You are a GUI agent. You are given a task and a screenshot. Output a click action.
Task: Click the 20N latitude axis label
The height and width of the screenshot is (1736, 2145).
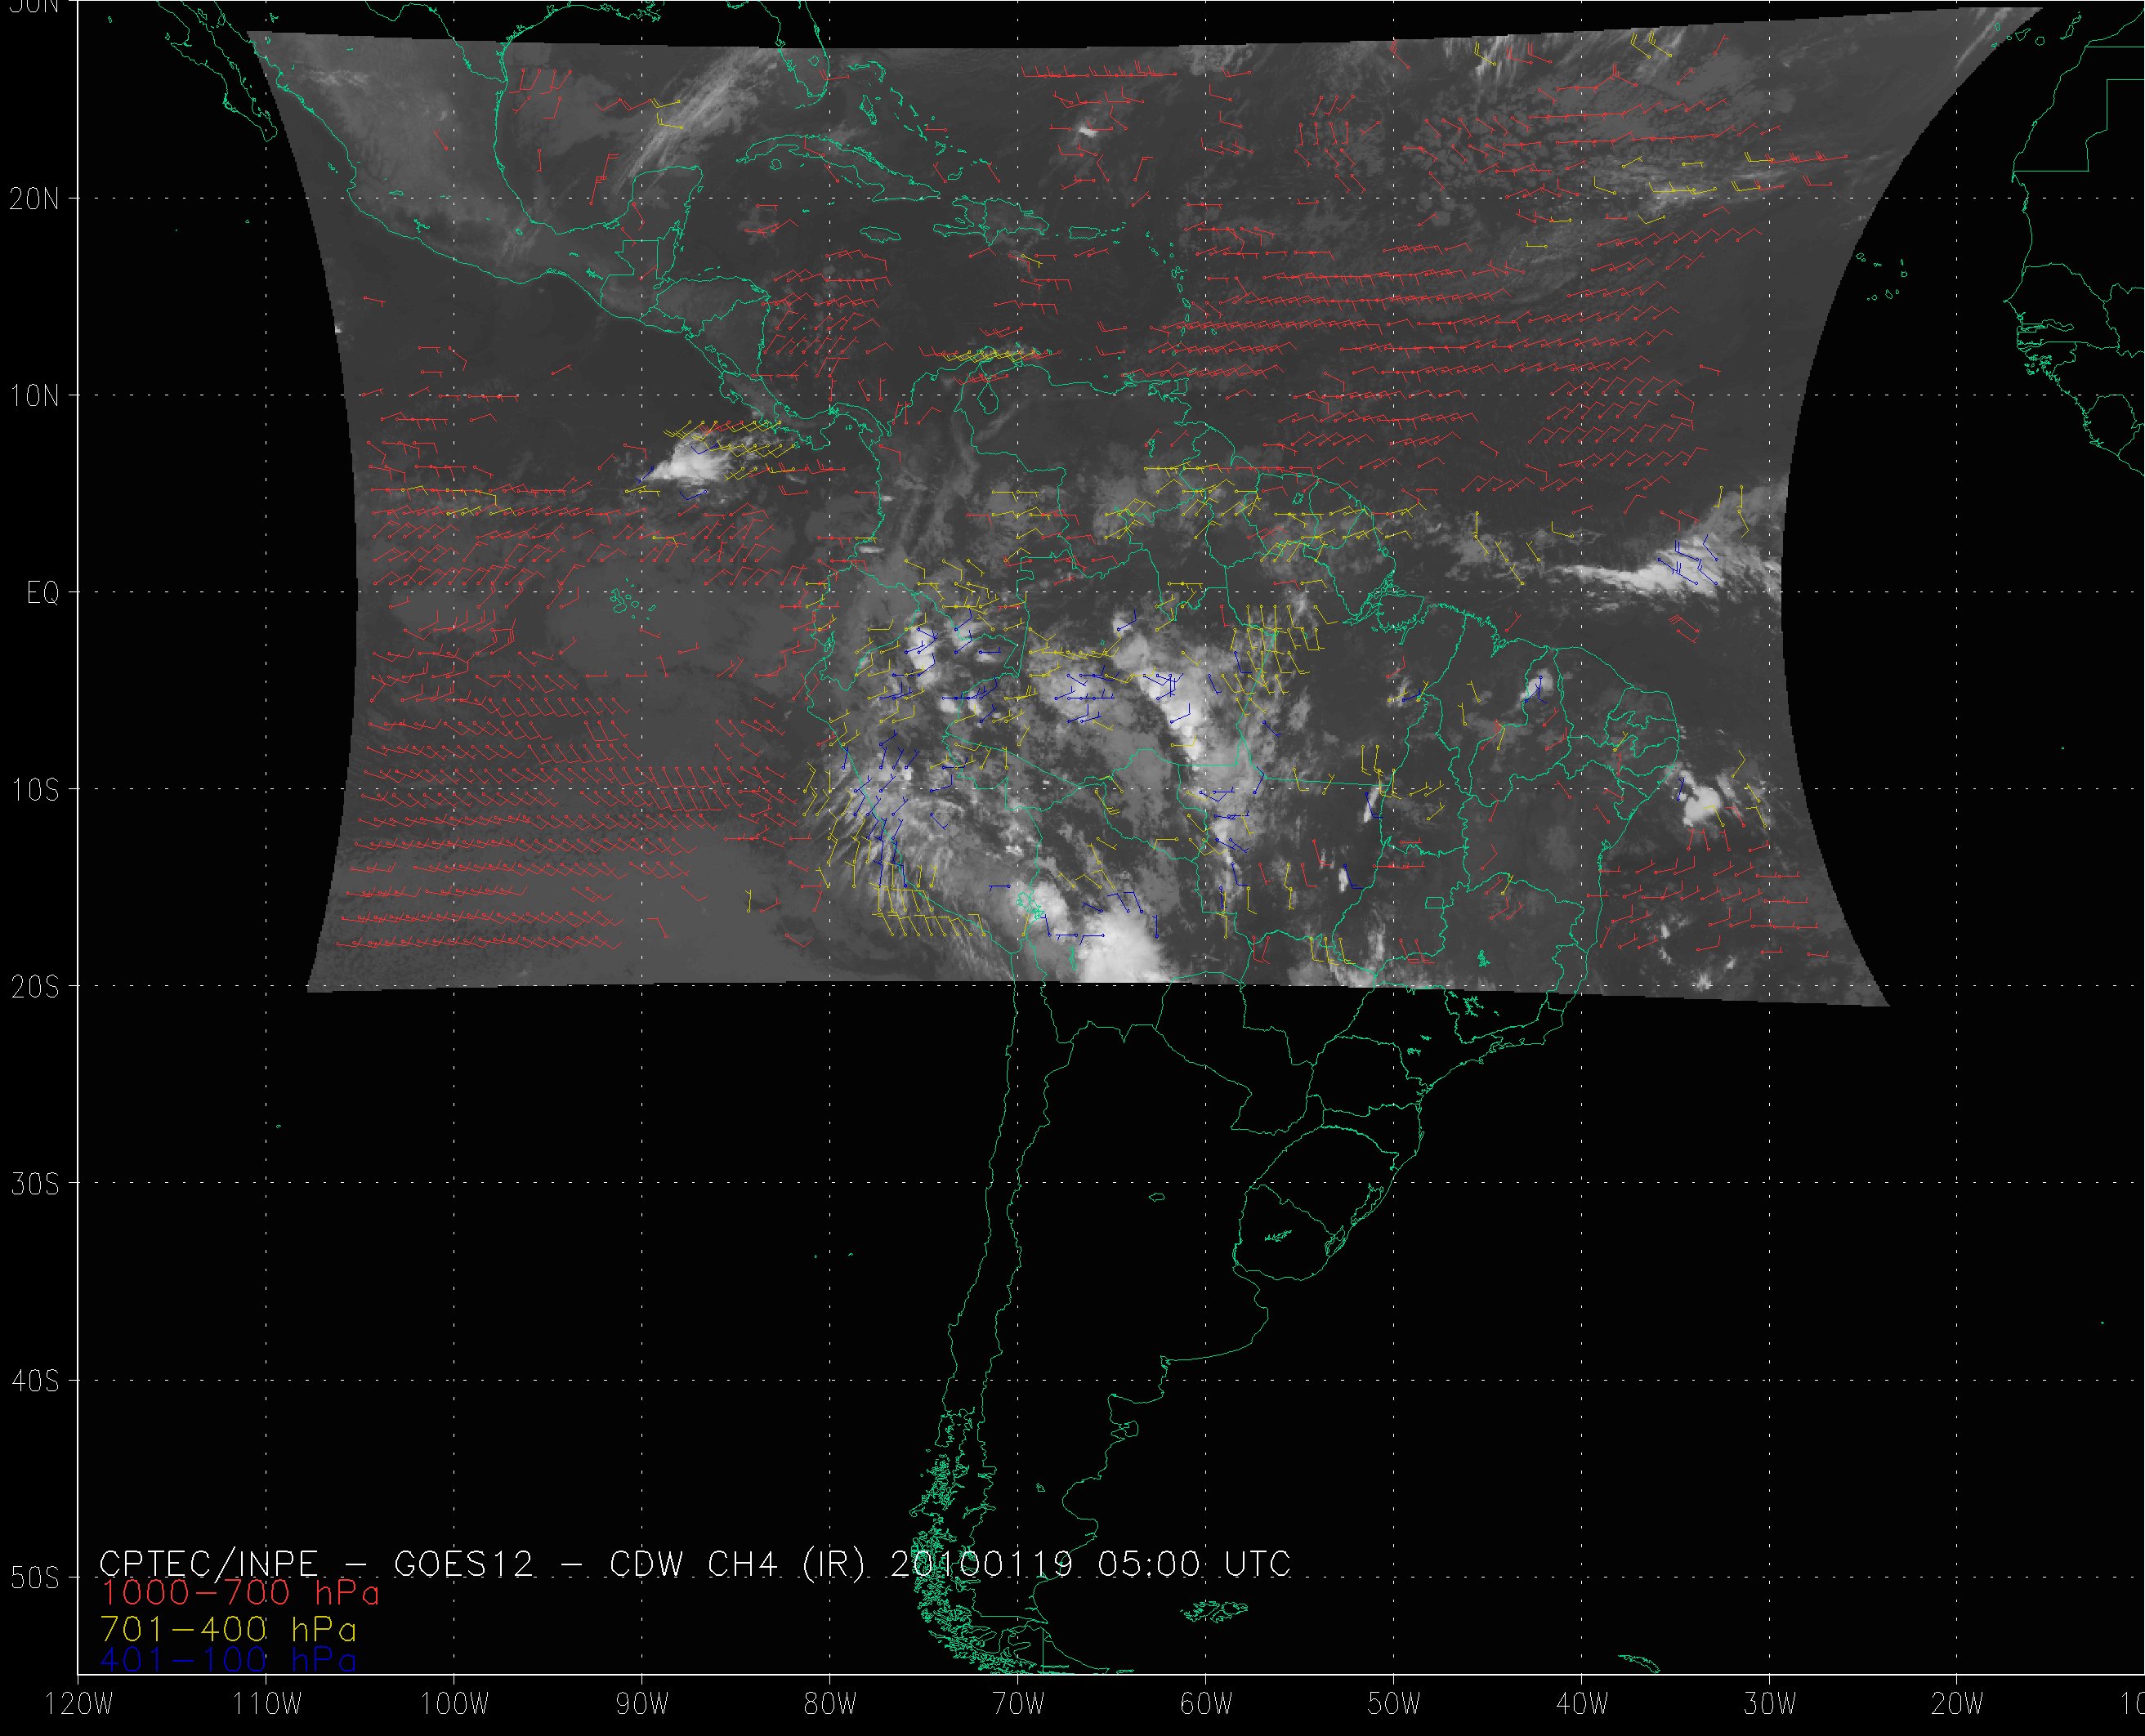tap(34, 199)
